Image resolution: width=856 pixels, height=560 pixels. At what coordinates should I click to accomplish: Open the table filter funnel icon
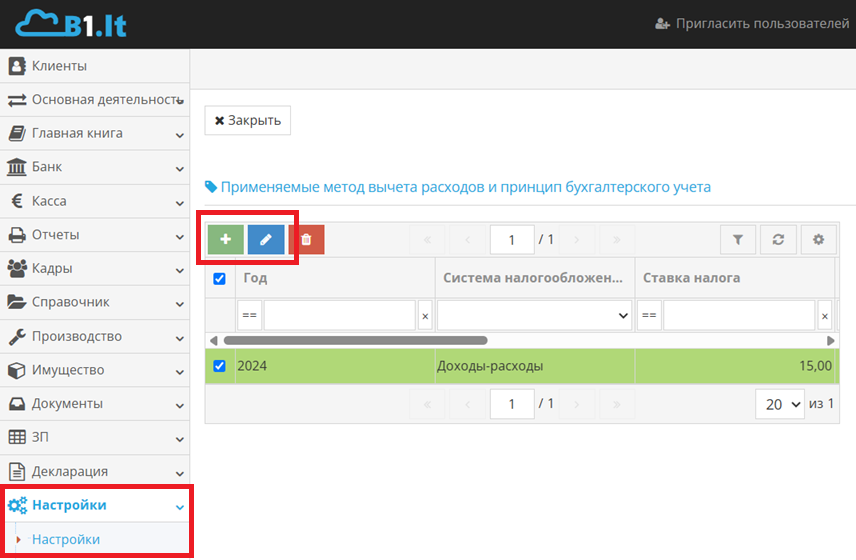738,239
